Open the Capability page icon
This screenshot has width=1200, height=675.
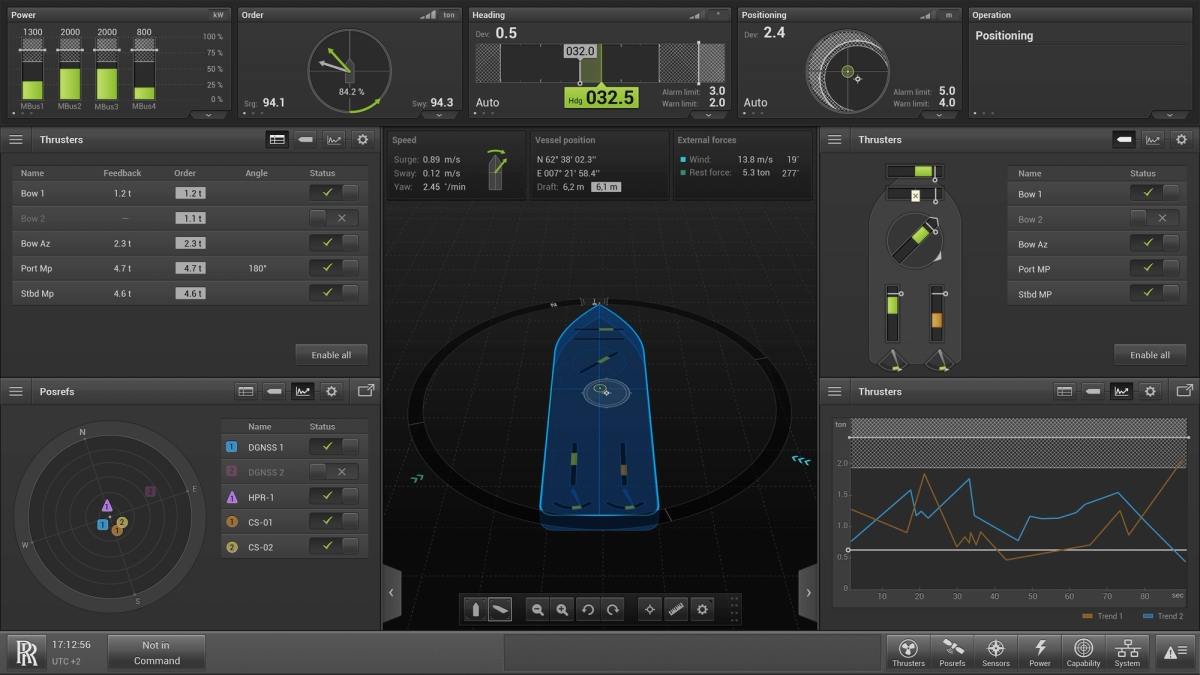(x=1083, y=652)
